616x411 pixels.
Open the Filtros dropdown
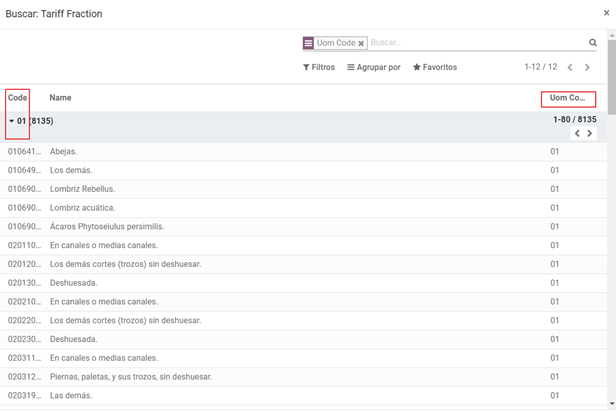[319, 68]
